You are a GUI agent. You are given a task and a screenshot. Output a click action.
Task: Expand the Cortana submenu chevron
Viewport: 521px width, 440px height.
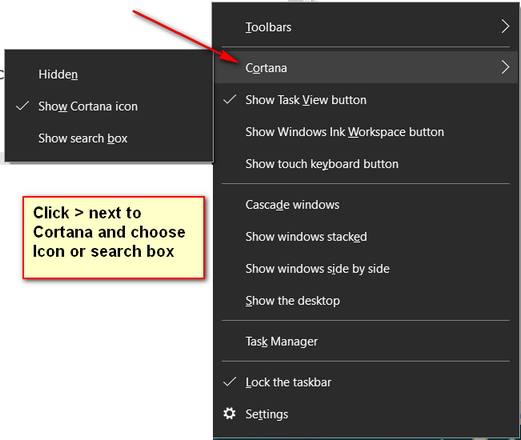pyautogui.click(x=505, y=67)
